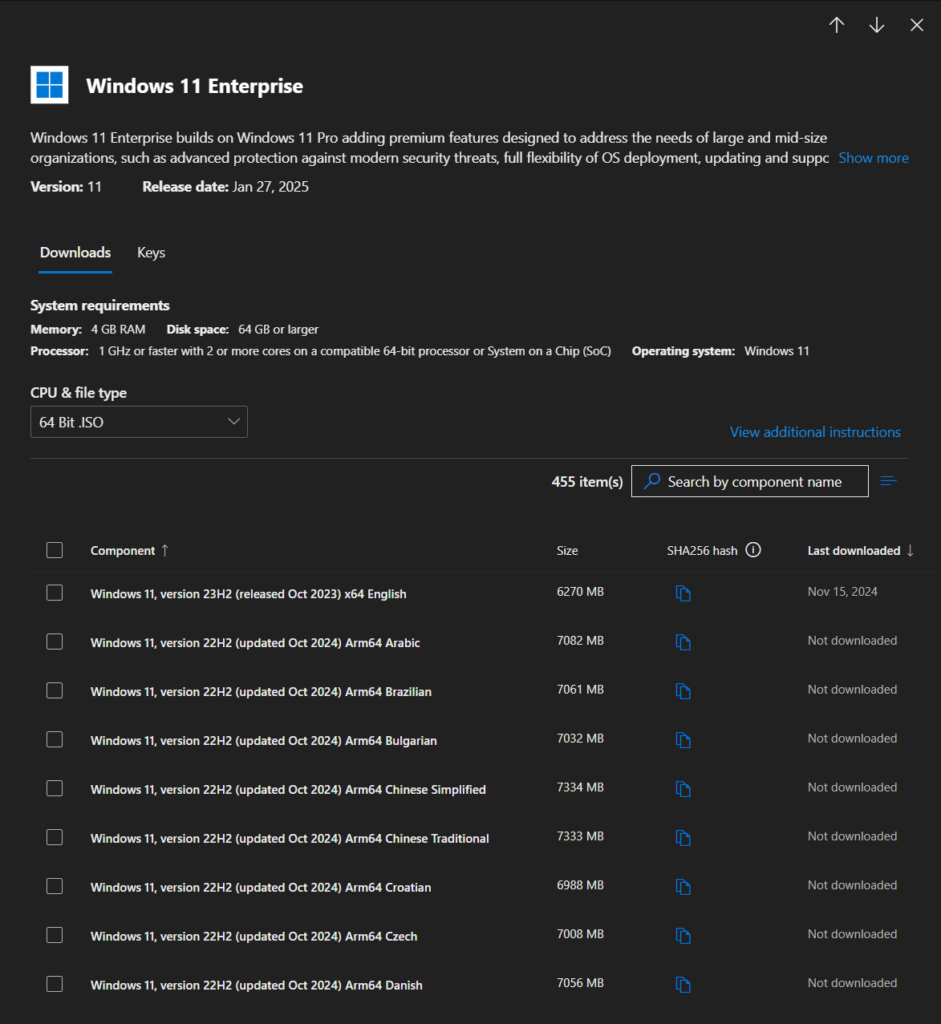Tick checkbox for Arm64 Croatian row
This screenshot has height=1024, width=941.
(55, 886)
